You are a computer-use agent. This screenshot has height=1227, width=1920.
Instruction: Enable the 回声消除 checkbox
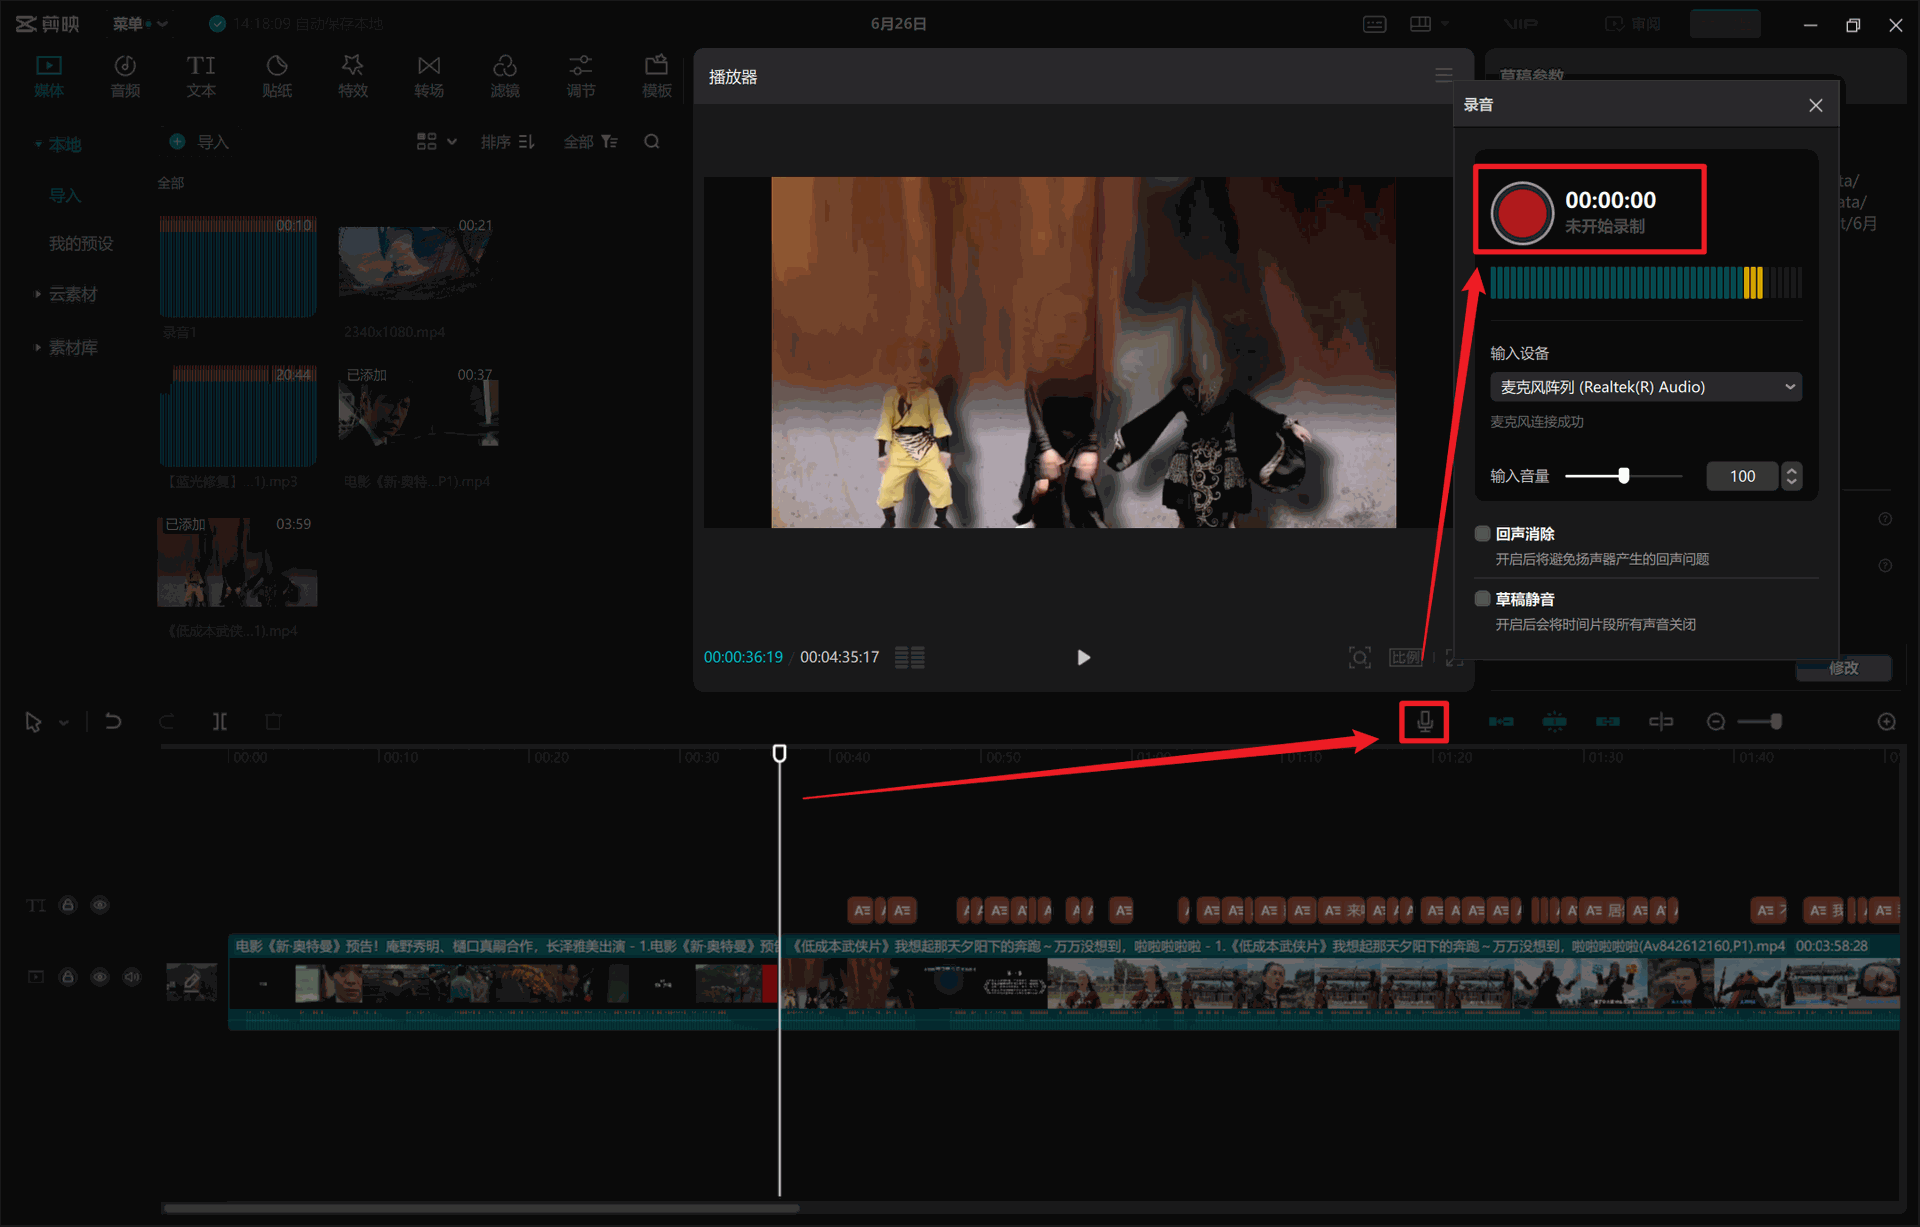[1482, 533]
